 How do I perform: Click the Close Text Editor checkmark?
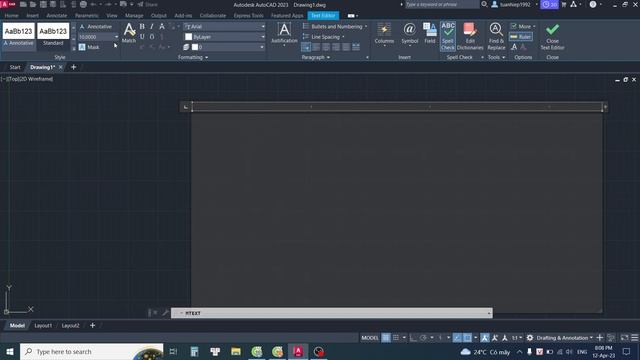[553, 36]
